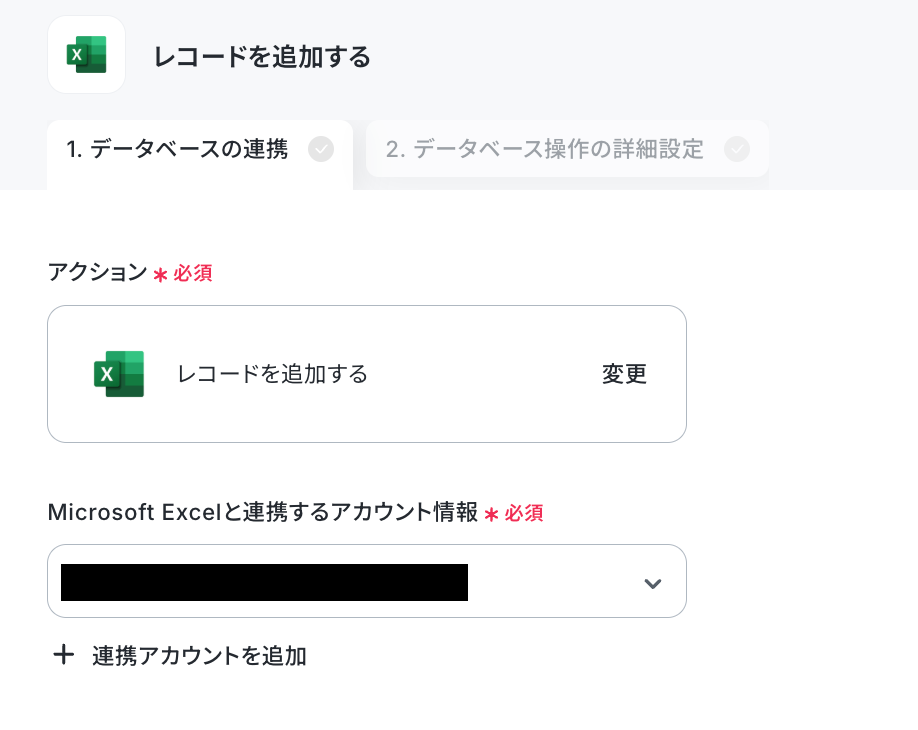Image resolution: width=918 pixels, height=730 pixels.
Task: Select the レコードを追加する action card
Action: 366,374
